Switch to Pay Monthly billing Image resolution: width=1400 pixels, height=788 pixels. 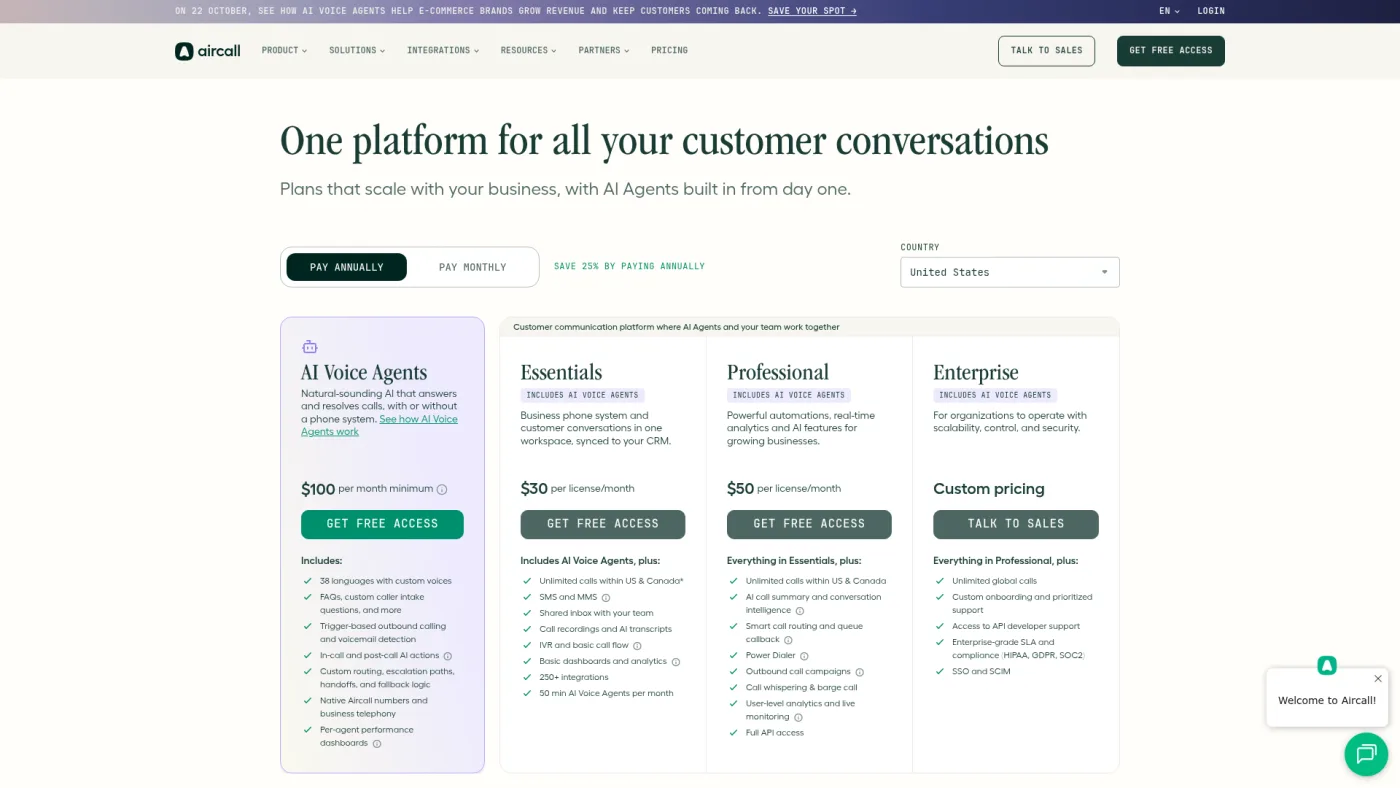473,267
